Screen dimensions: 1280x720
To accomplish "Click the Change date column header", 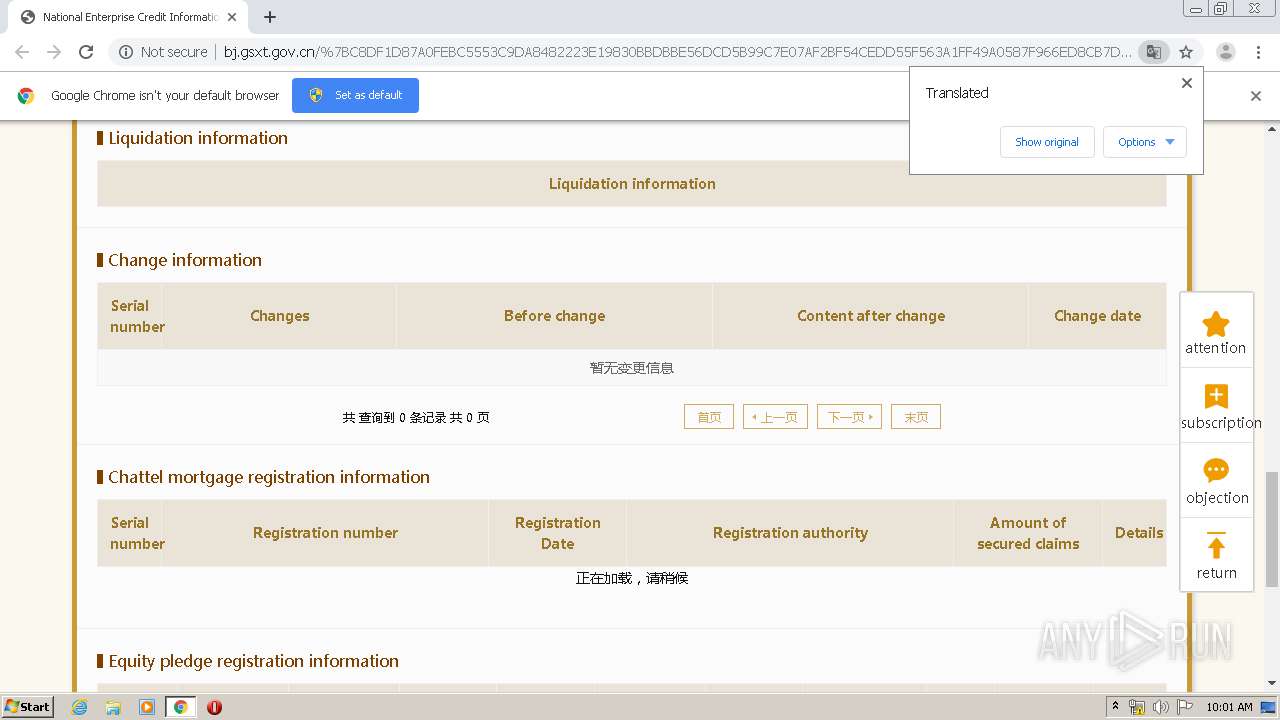I will coord(1097,316).
